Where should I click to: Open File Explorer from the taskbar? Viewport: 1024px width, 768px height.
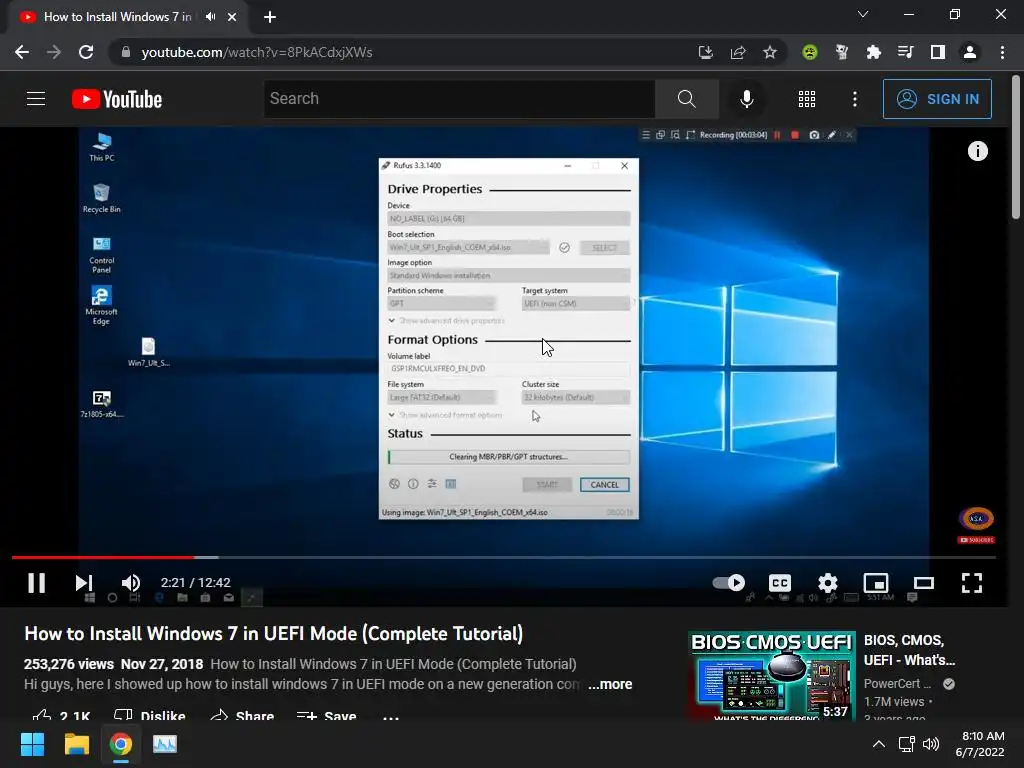click(x=76, y=744)
